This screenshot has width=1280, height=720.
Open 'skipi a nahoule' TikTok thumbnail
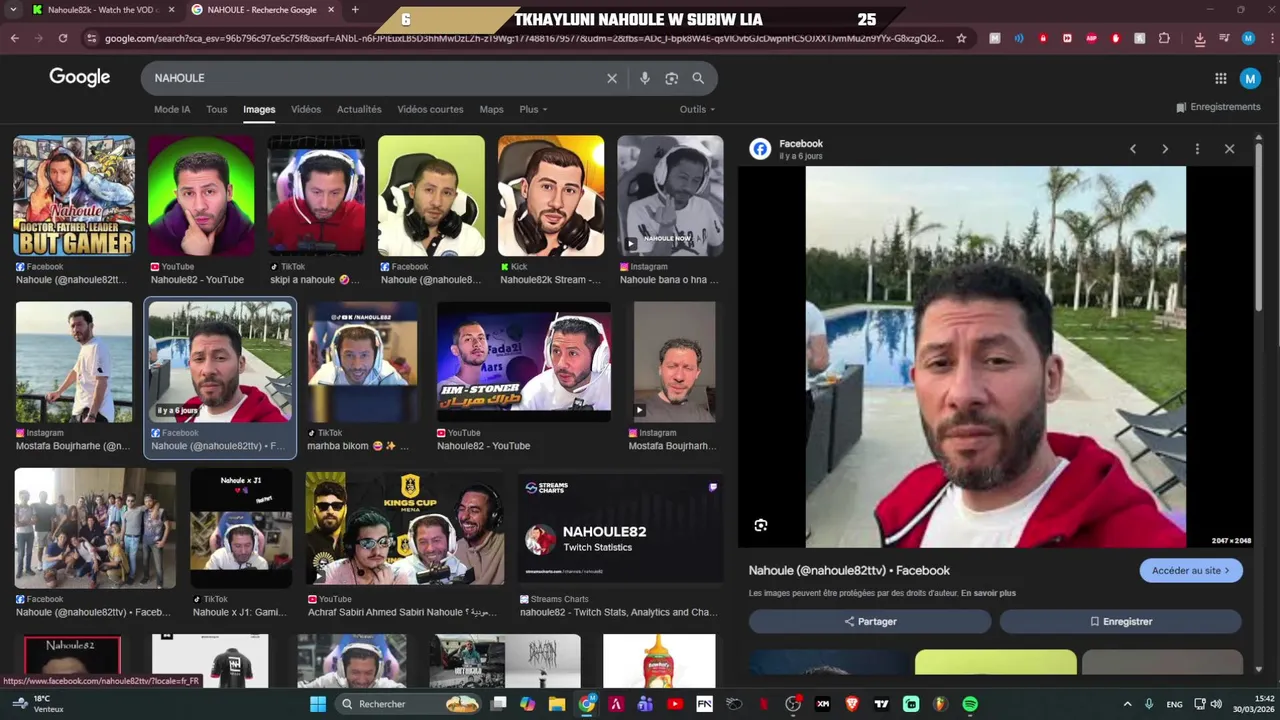[x=316, y=196]
